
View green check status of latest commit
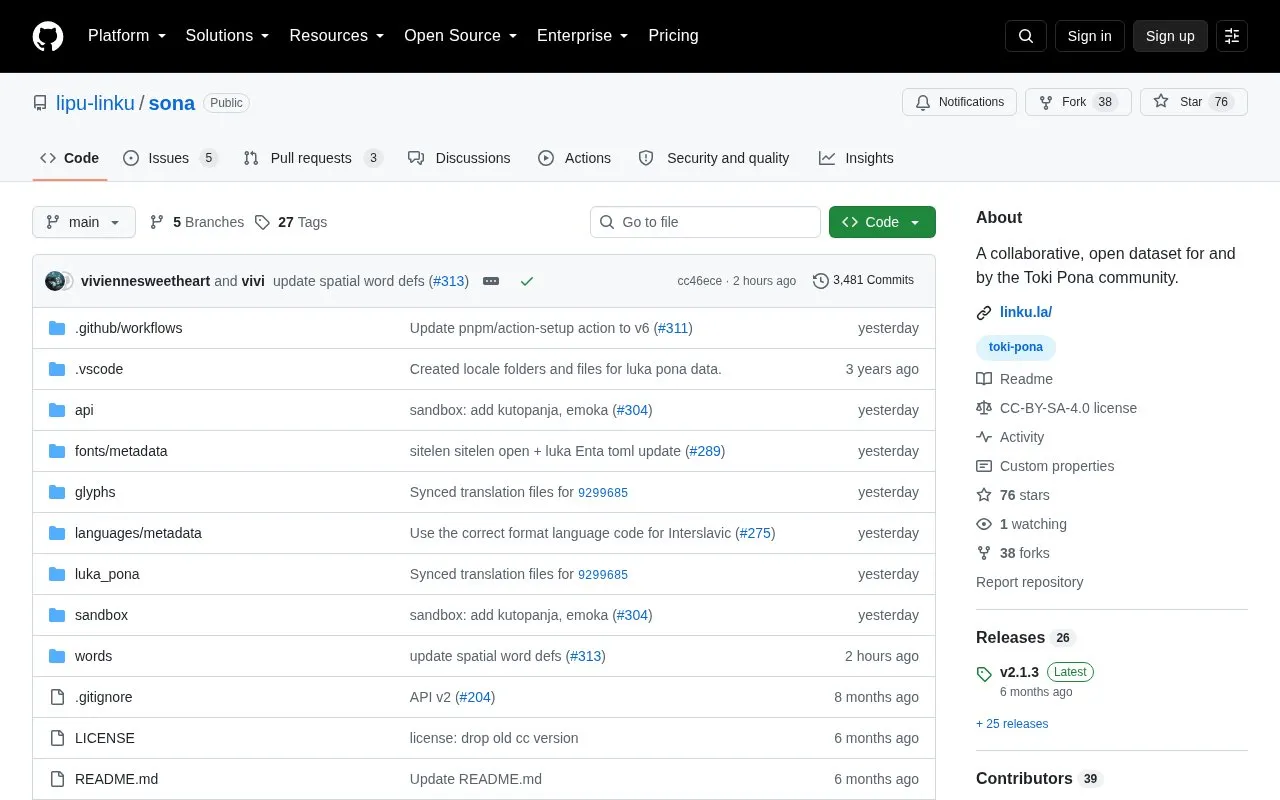tap(527, 281)
